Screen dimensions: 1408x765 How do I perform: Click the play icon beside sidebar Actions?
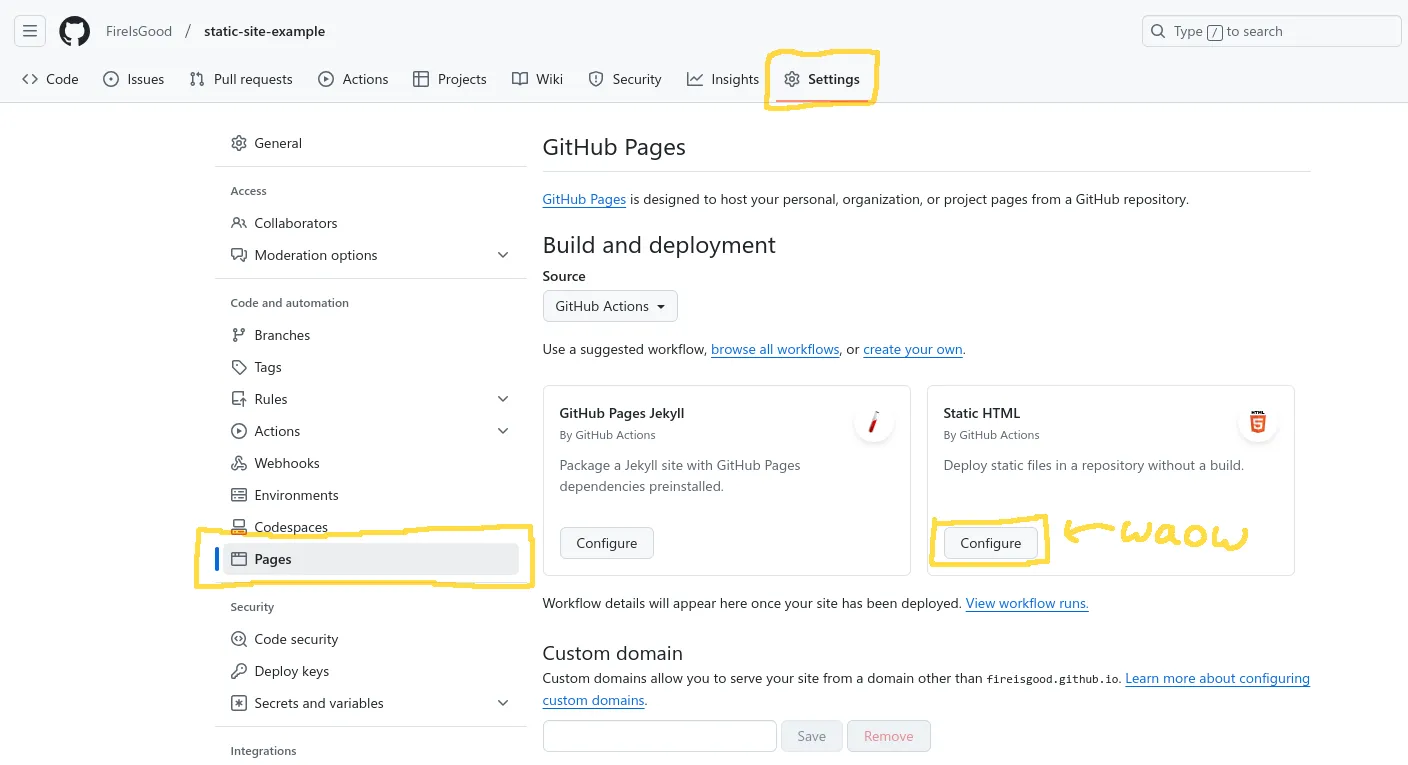[x=239, y=431]
